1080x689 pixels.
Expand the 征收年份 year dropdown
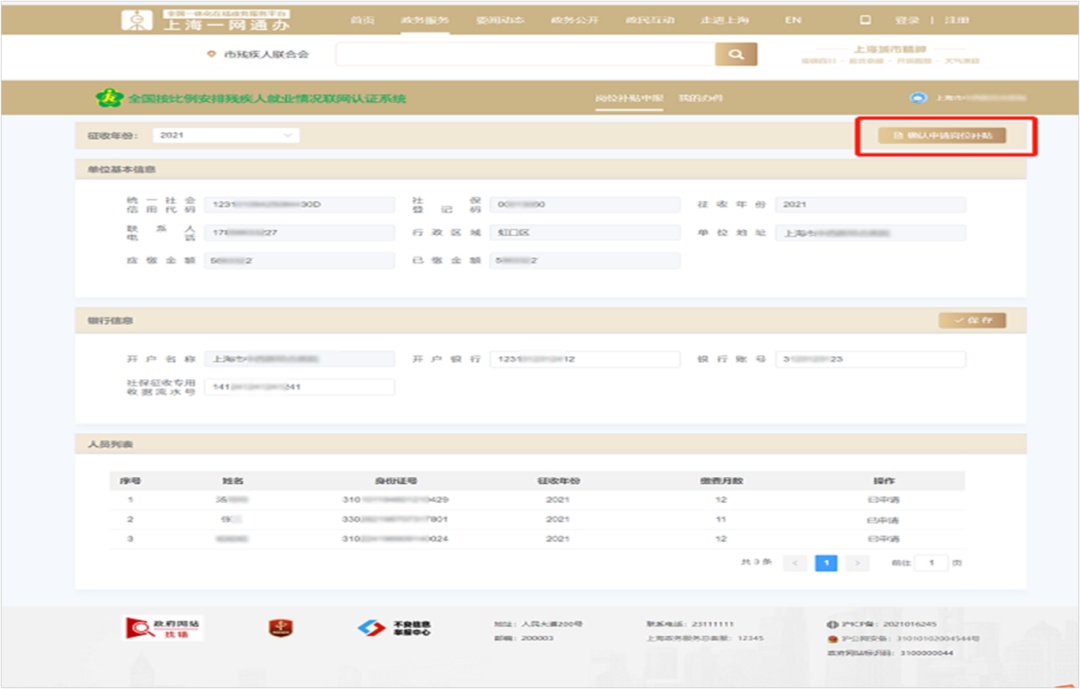pyautogui.click(x=226, y=135)
